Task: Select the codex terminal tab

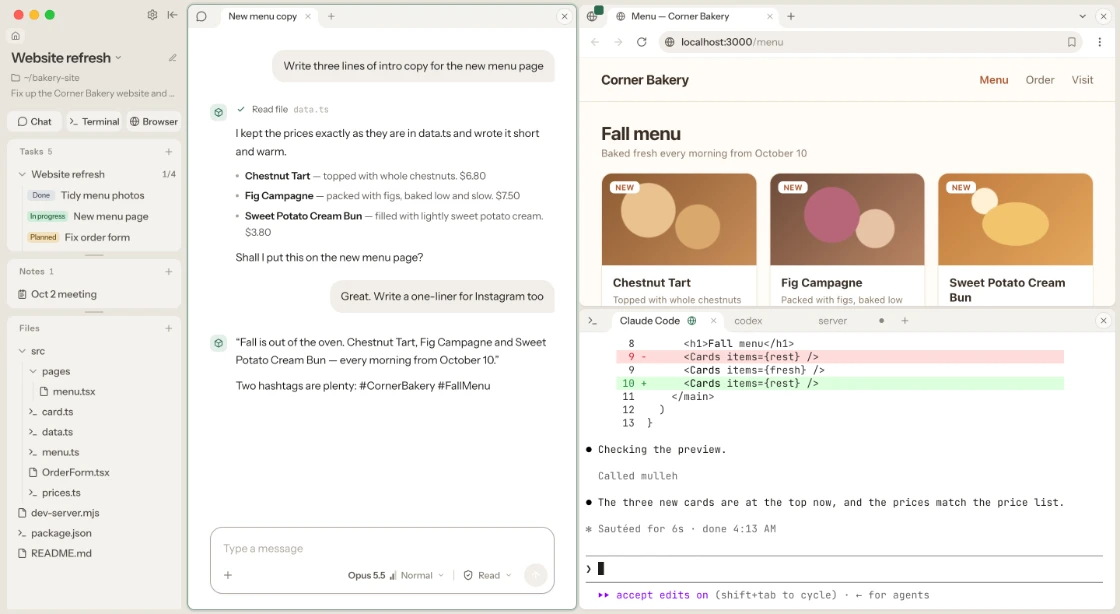Action: tap(748, 321)
